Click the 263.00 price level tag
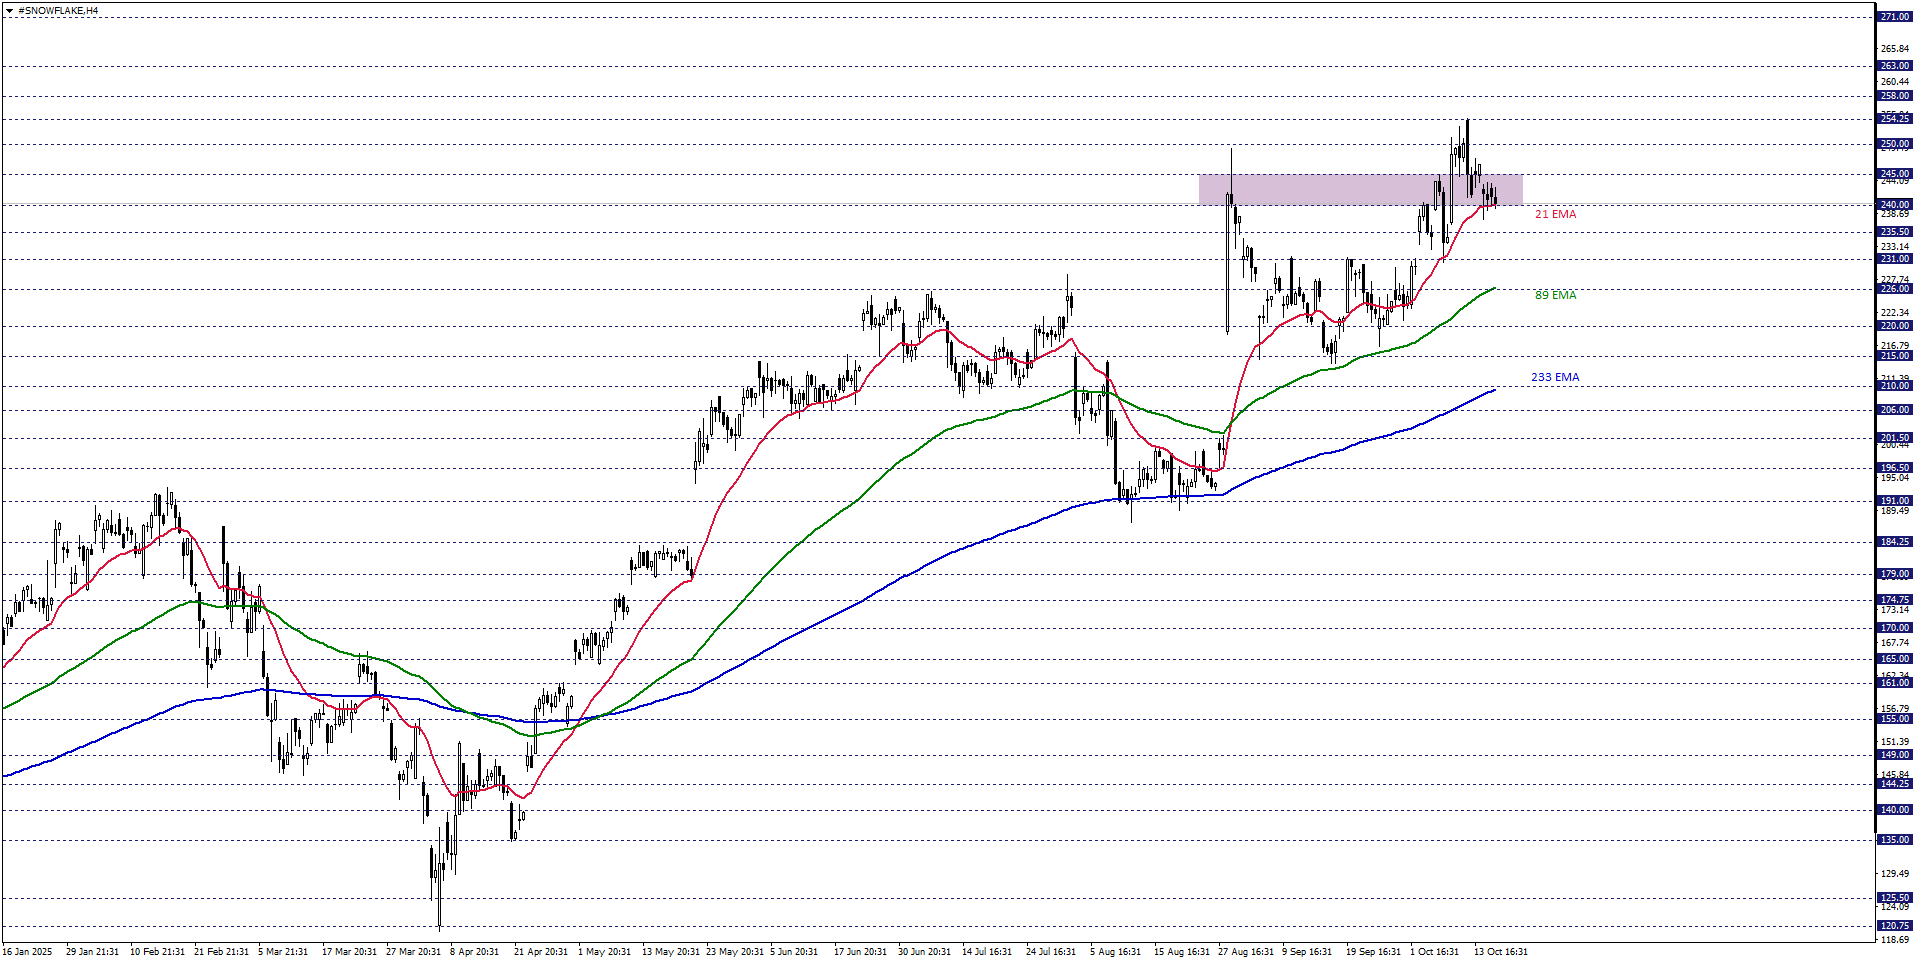 1894,66
